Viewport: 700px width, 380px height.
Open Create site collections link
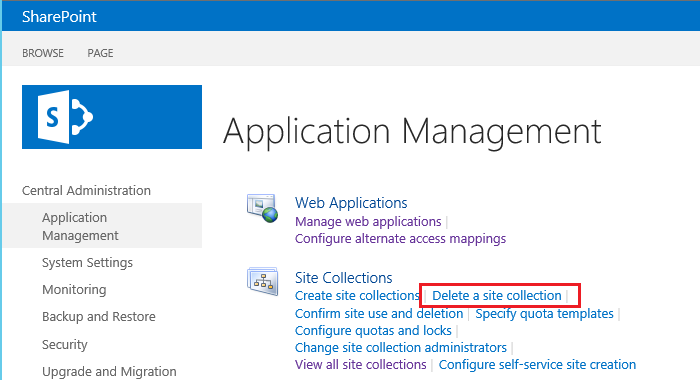point(357,296)
